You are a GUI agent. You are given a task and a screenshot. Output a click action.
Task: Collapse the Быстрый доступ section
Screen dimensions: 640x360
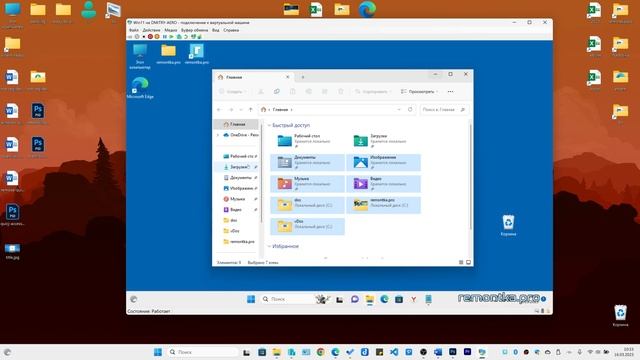269,125
